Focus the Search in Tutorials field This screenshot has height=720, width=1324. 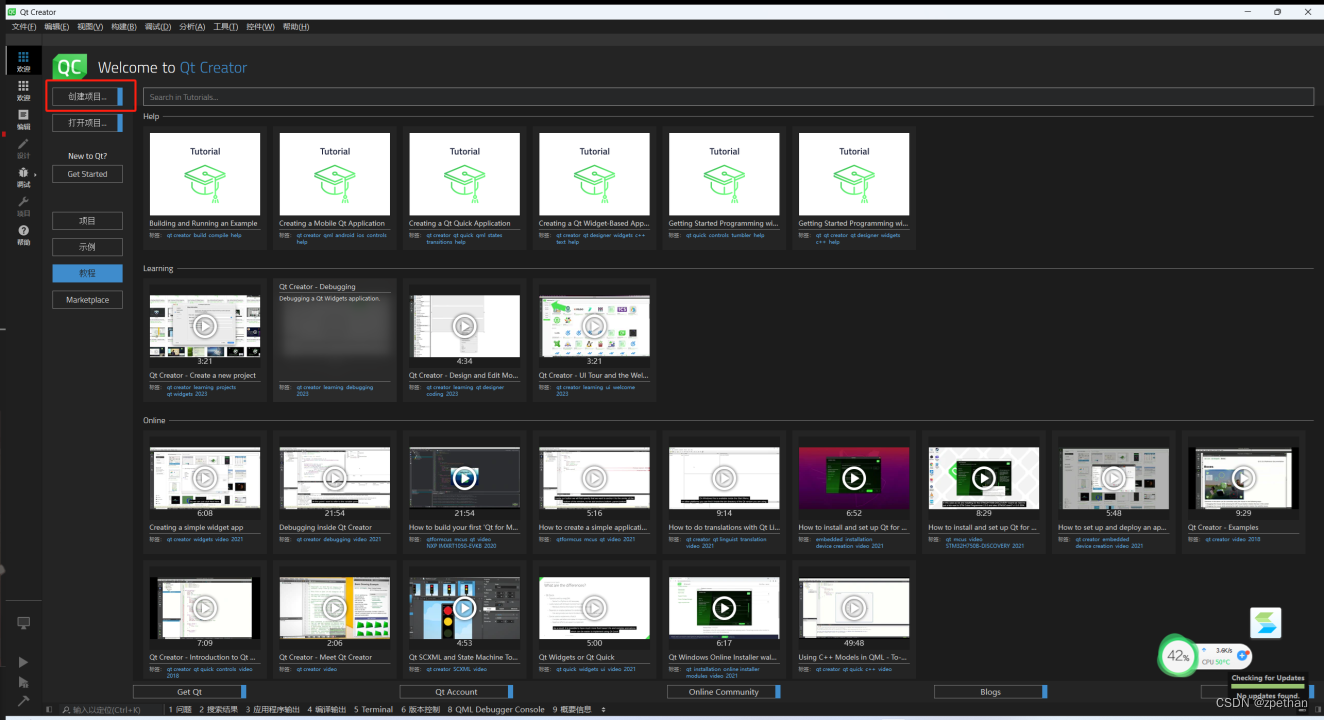point(728,97)
